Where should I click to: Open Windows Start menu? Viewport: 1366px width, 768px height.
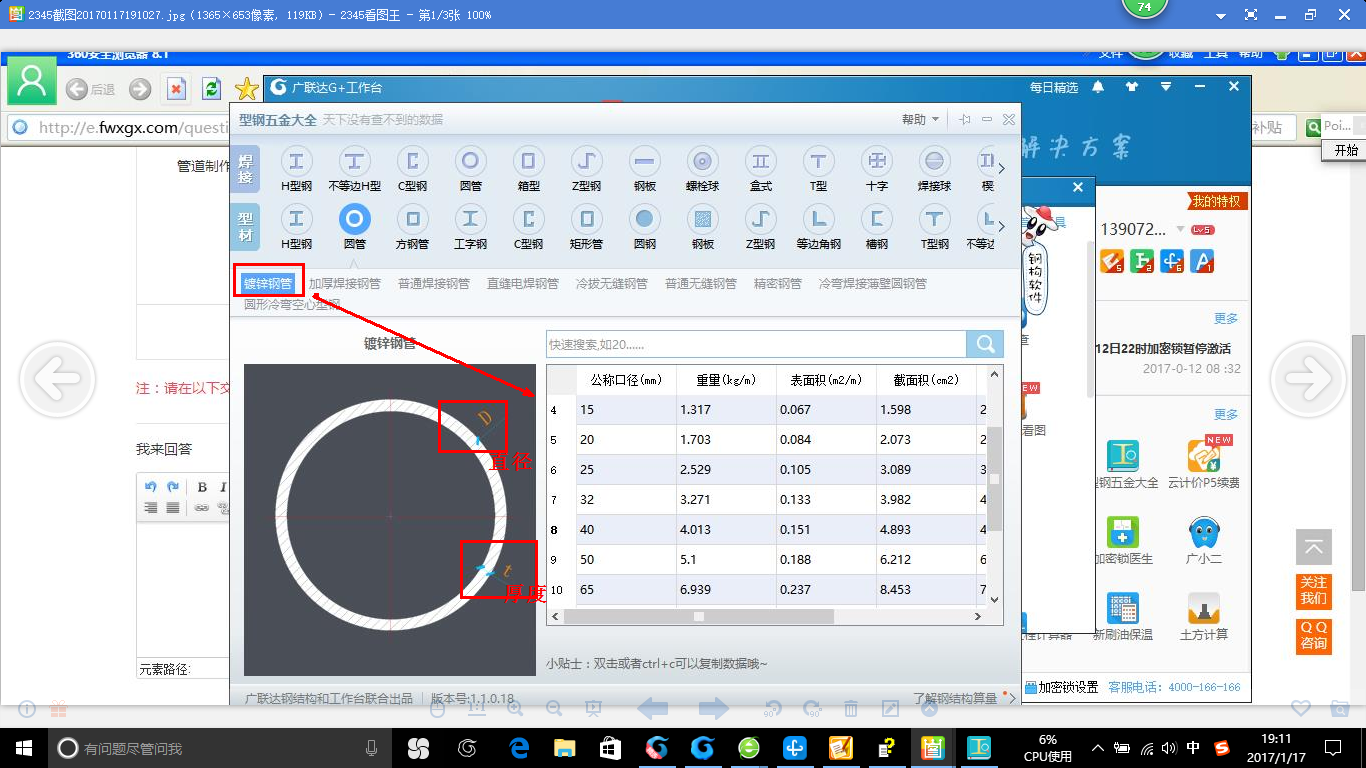24,748
